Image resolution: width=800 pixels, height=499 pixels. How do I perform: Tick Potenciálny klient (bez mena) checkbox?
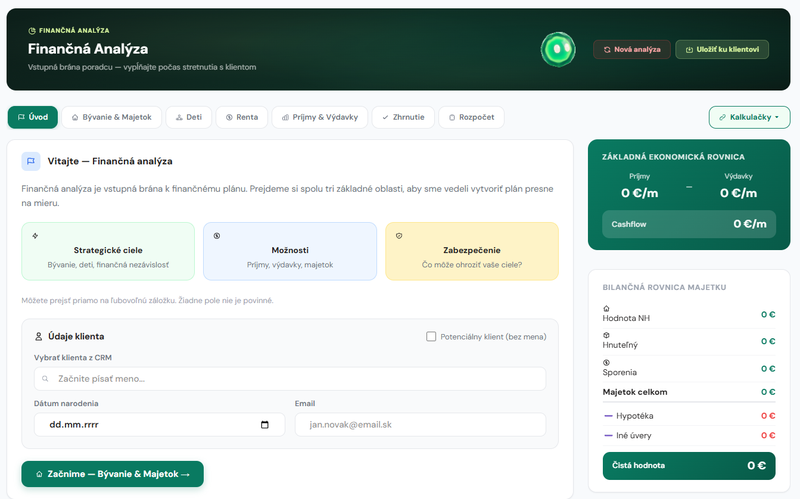pos(431,337)
